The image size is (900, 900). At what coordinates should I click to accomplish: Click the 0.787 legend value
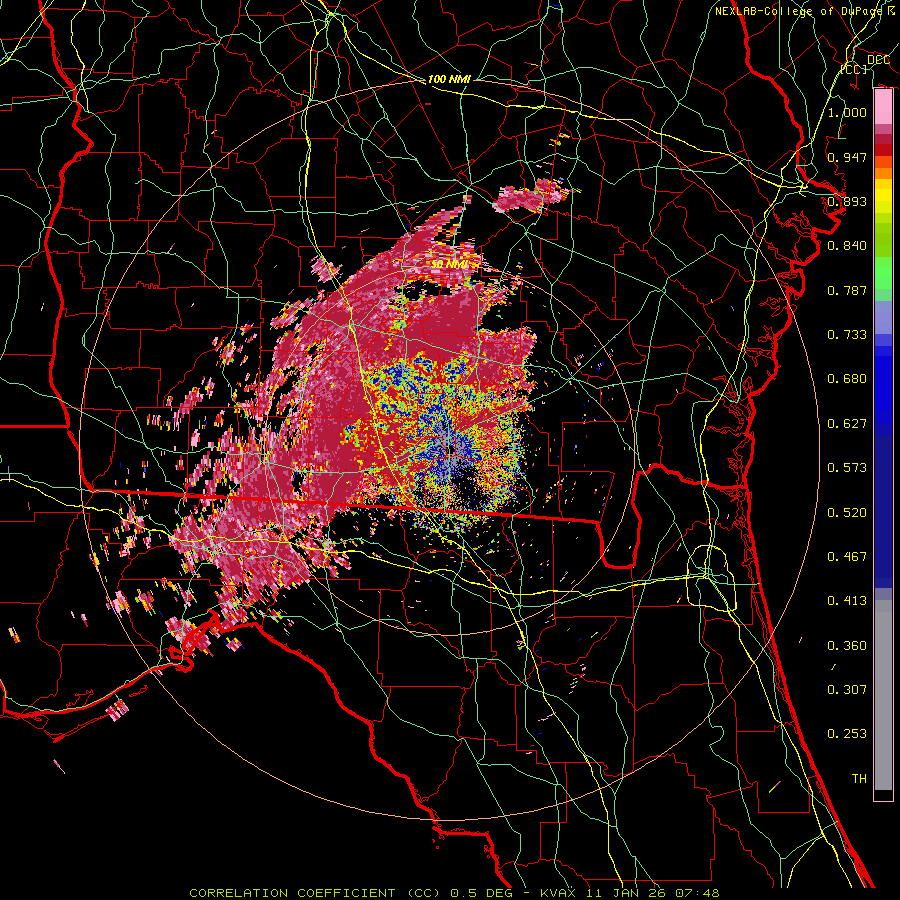click(x=847, y=290)
